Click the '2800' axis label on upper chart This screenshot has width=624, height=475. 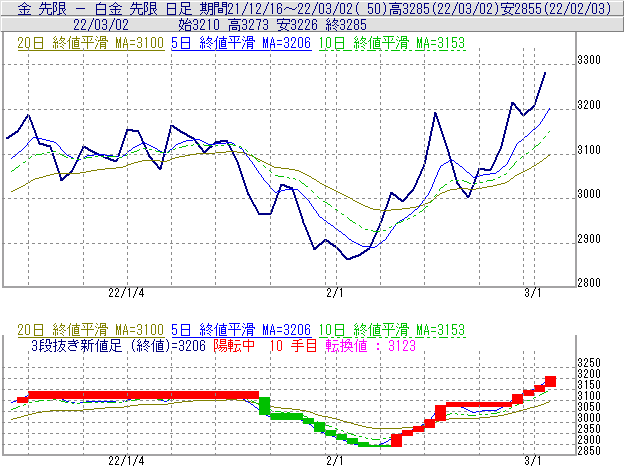click(589, 283)
